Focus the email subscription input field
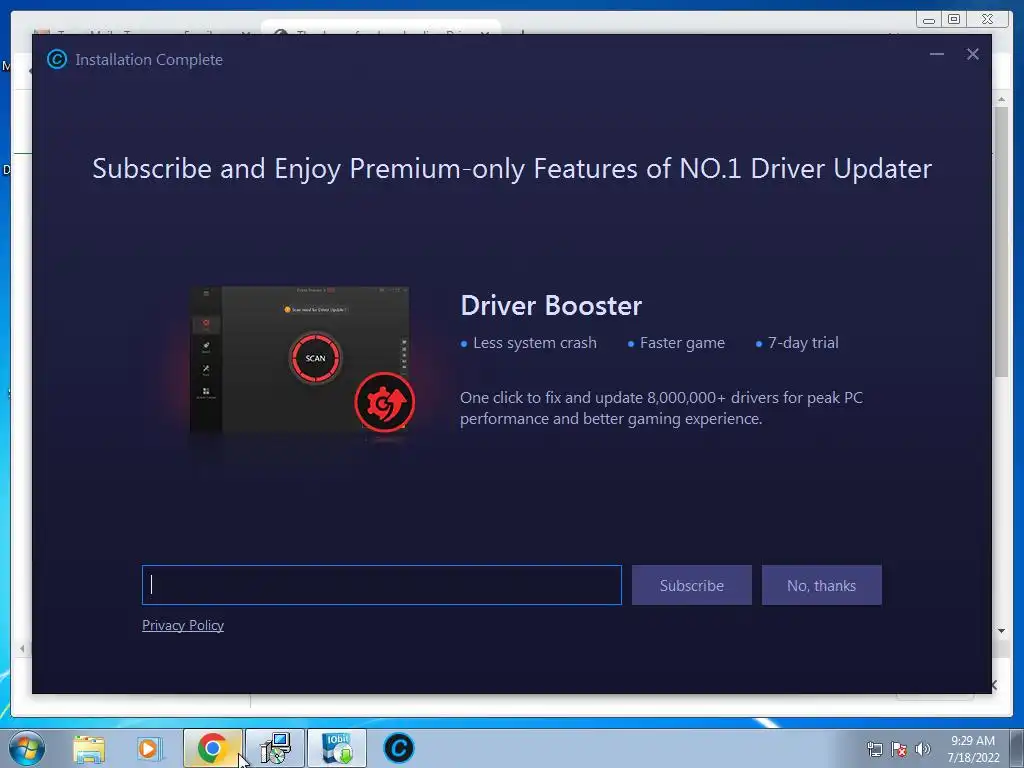 (381, 585)
